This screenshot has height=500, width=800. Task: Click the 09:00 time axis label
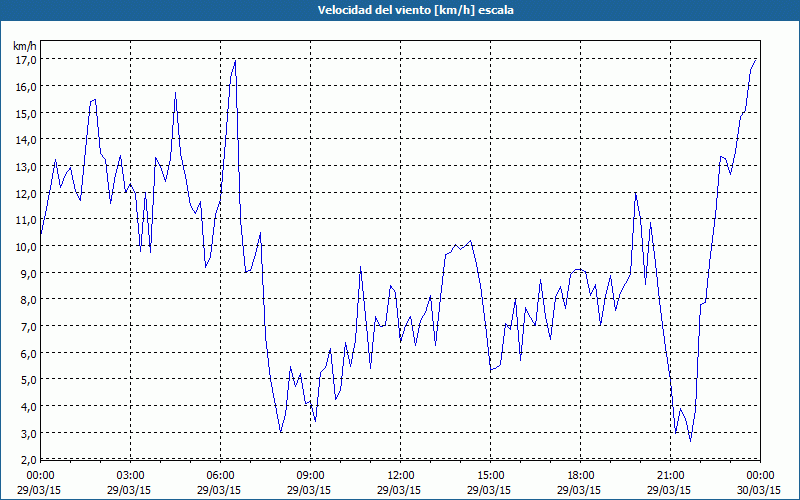coord(310,476)
